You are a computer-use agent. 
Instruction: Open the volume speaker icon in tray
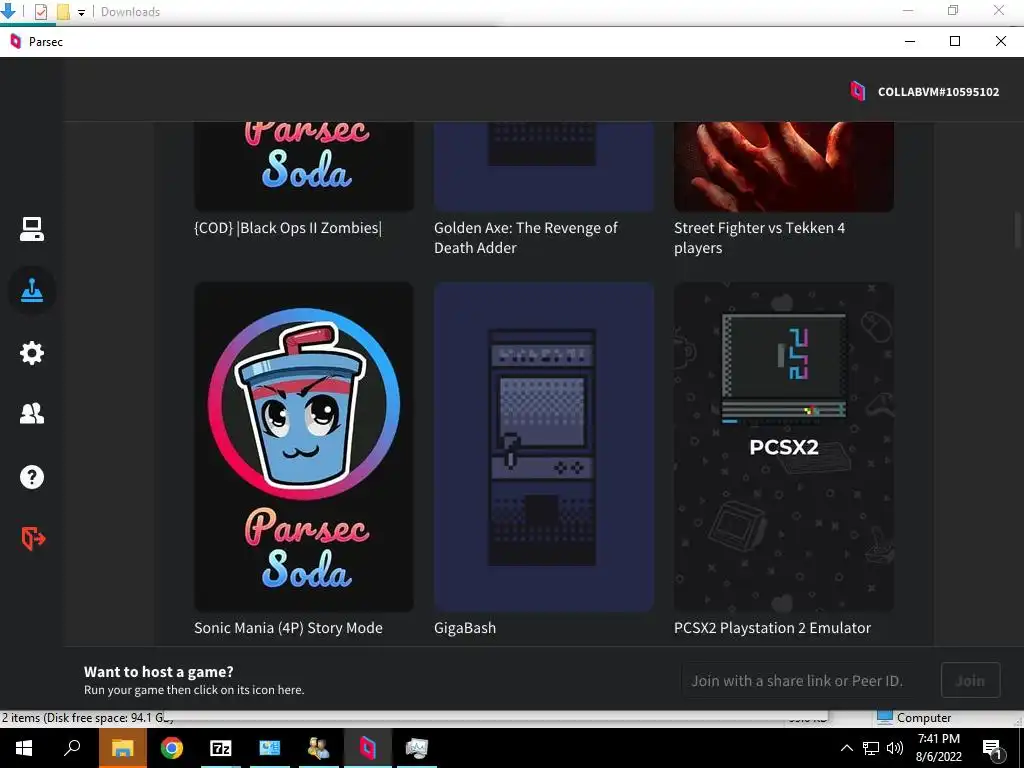[895, 748]
